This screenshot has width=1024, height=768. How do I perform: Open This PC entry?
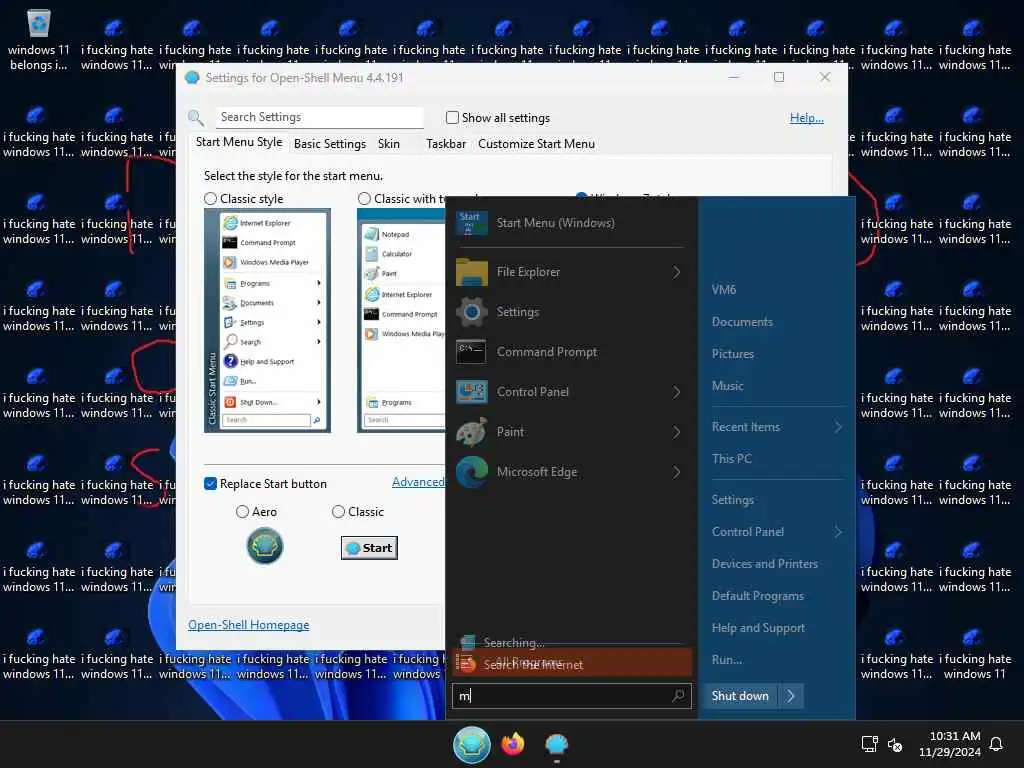731,459
